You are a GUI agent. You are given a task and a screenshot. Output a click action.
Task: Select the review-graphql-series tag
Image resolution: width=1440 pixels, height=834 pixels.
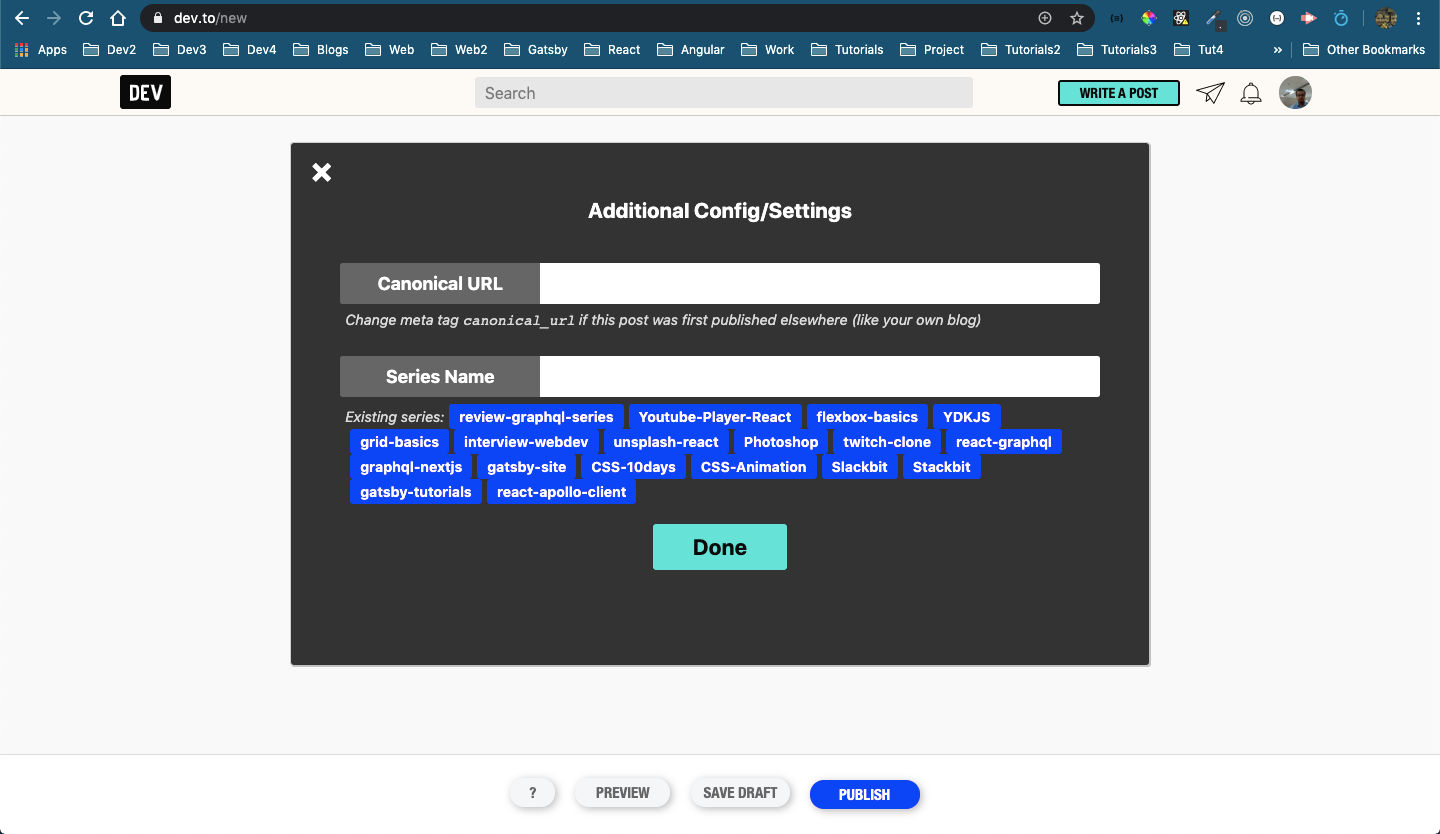click(536, 417)
